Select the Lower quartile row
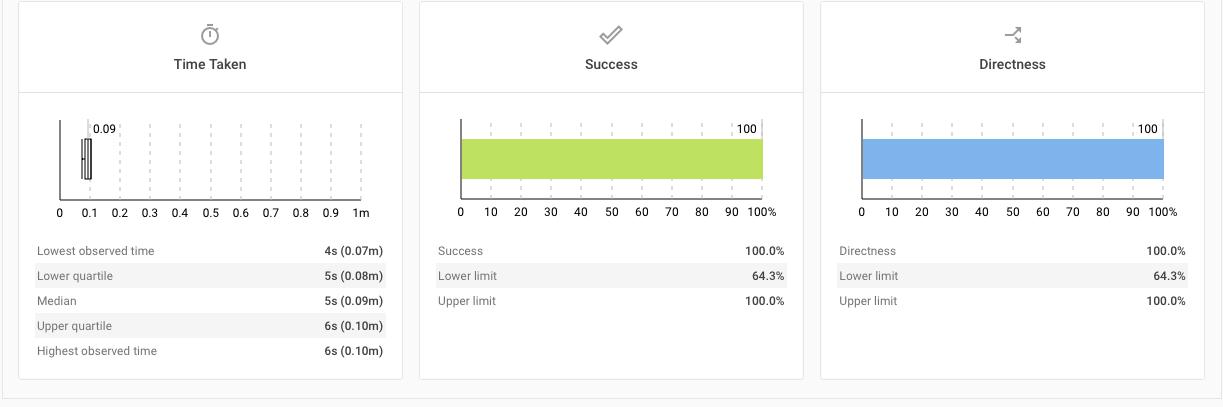The width and height of the screenshot is (1223, 407). click(210, 276)
